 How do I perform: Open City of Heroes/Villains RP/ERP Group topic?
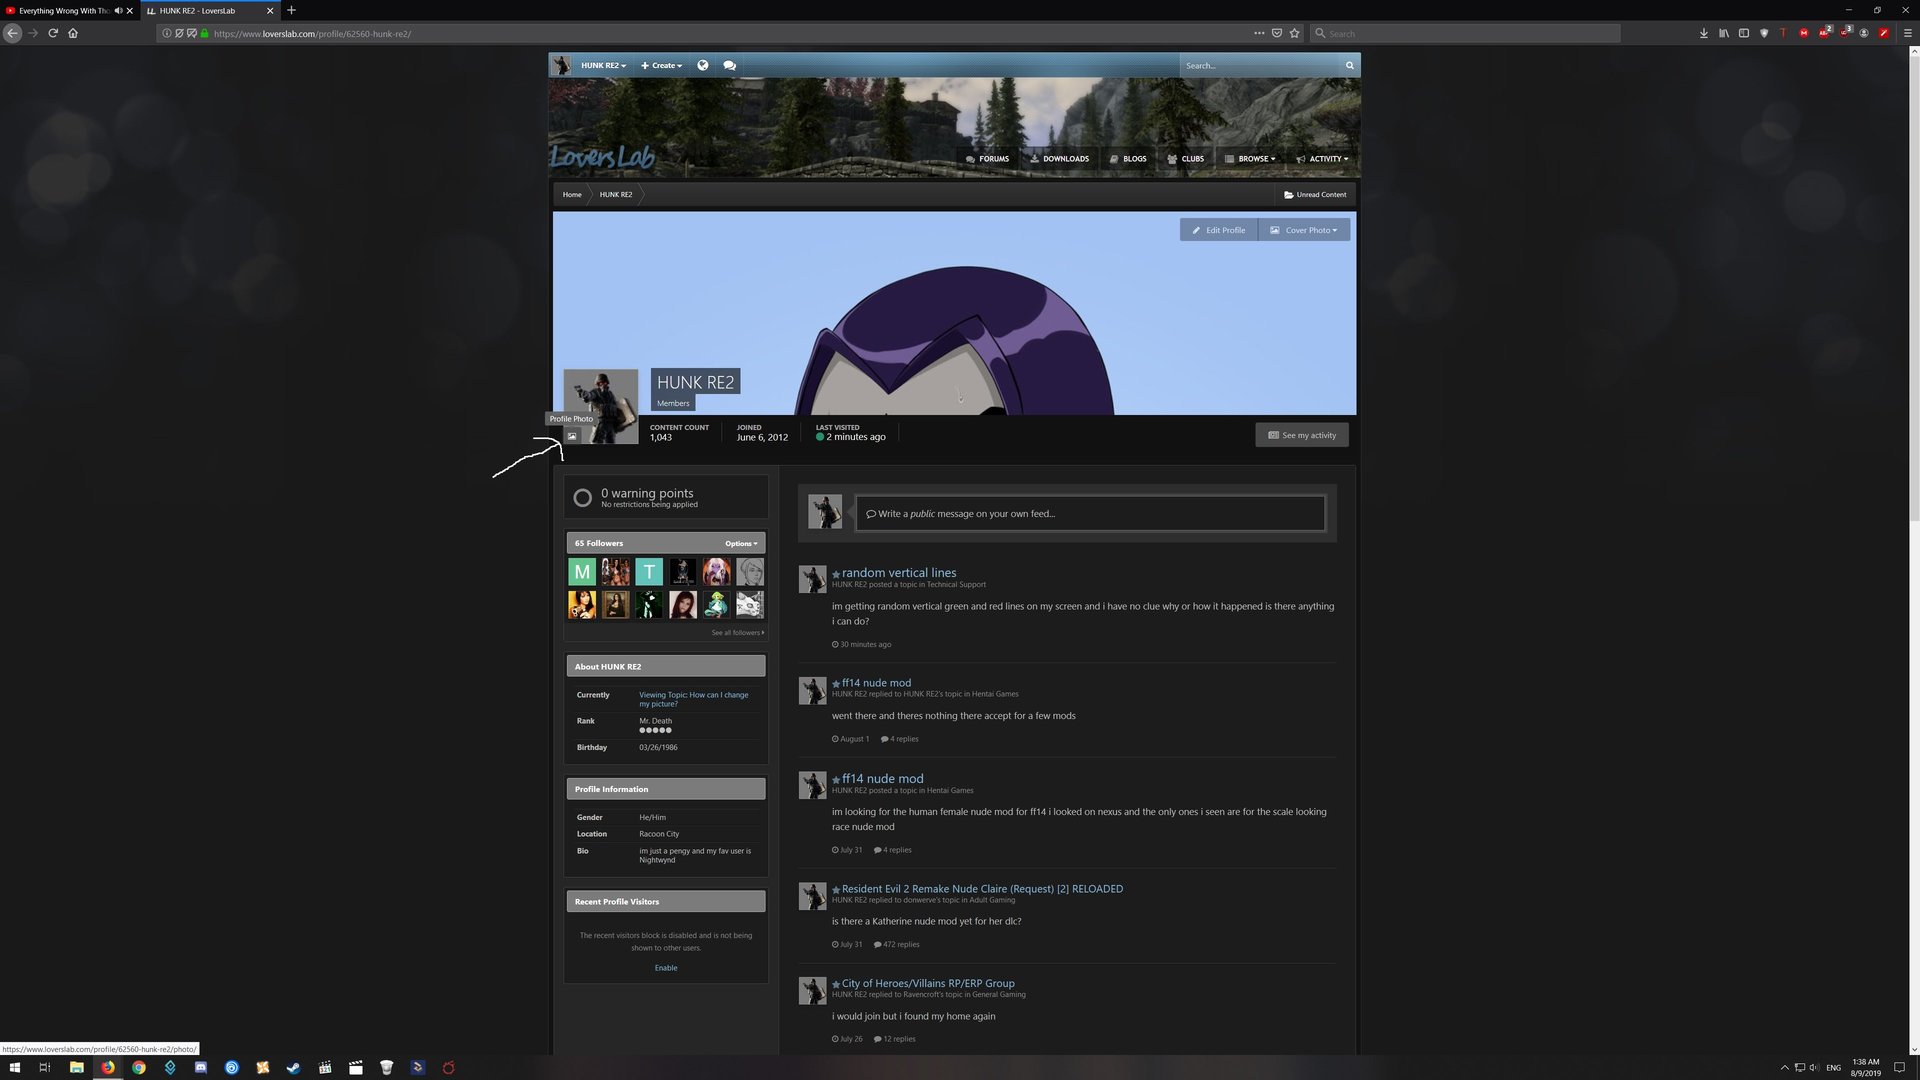[928, 984]
